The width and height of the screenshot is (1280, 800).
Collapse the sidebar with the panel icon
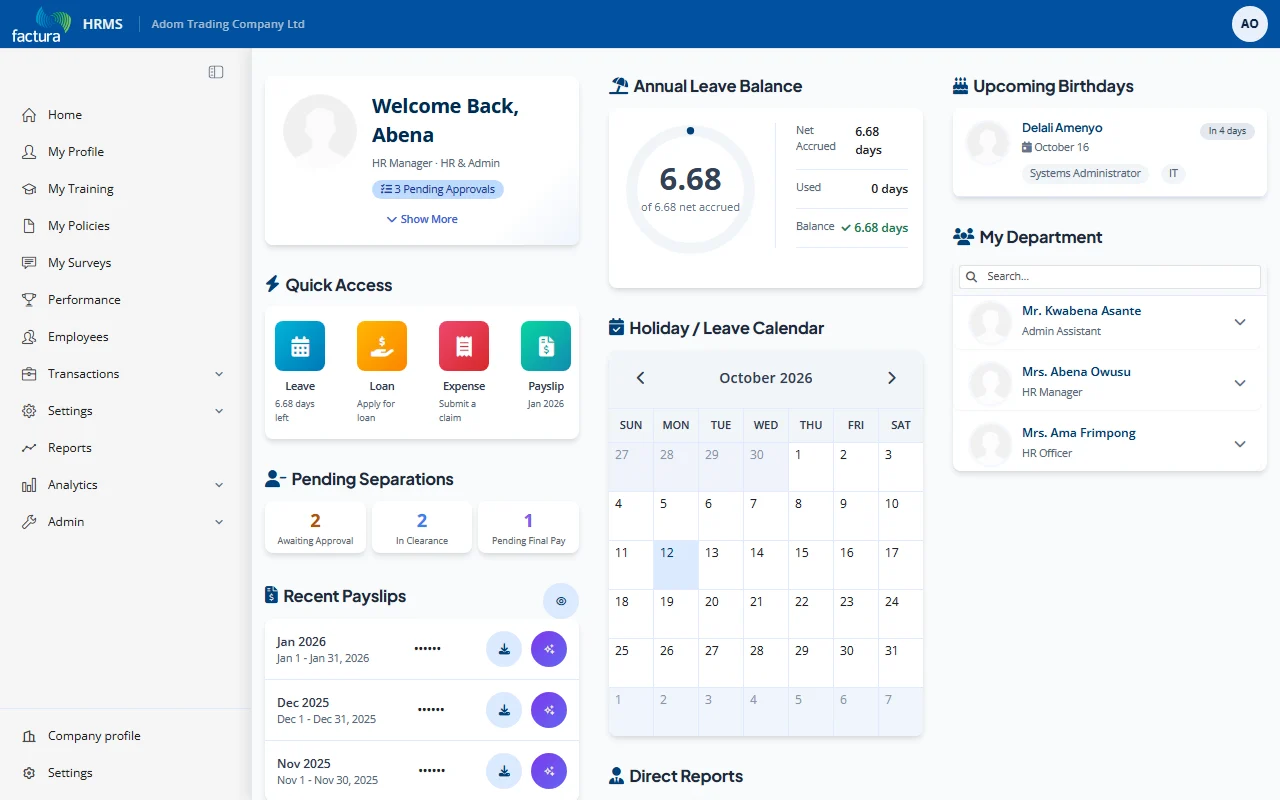216,72
